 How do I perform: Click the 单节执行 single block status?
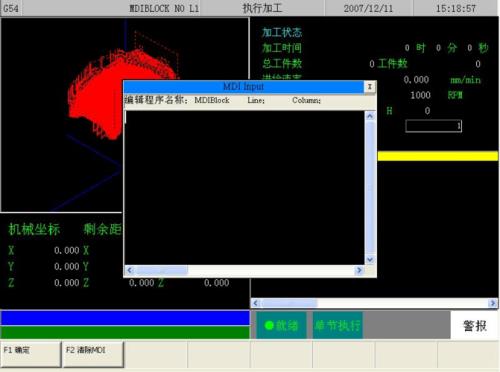(338, 325)
